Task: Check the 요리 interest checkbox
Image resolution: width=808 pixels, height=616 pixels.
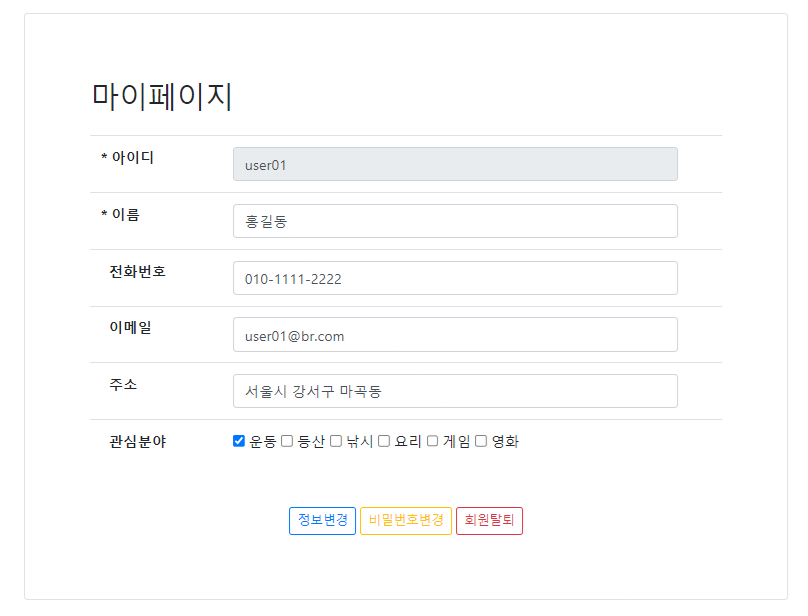Action: [x=384, y=441]
